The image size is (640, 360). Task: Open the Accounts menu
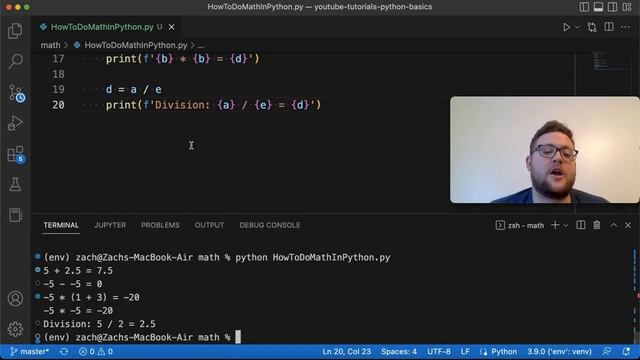[x=15, y=299]
